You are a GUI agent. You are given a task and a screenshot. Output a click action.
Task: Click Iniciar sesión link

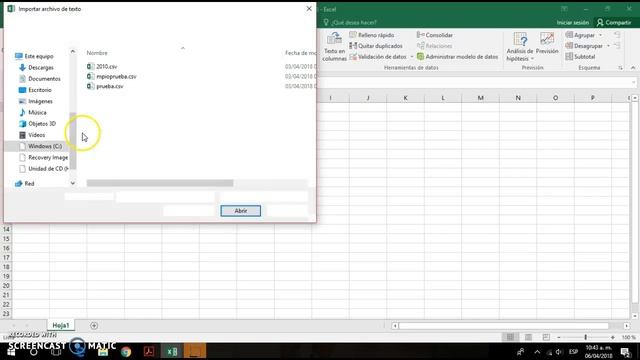click(x=573, y=22)
